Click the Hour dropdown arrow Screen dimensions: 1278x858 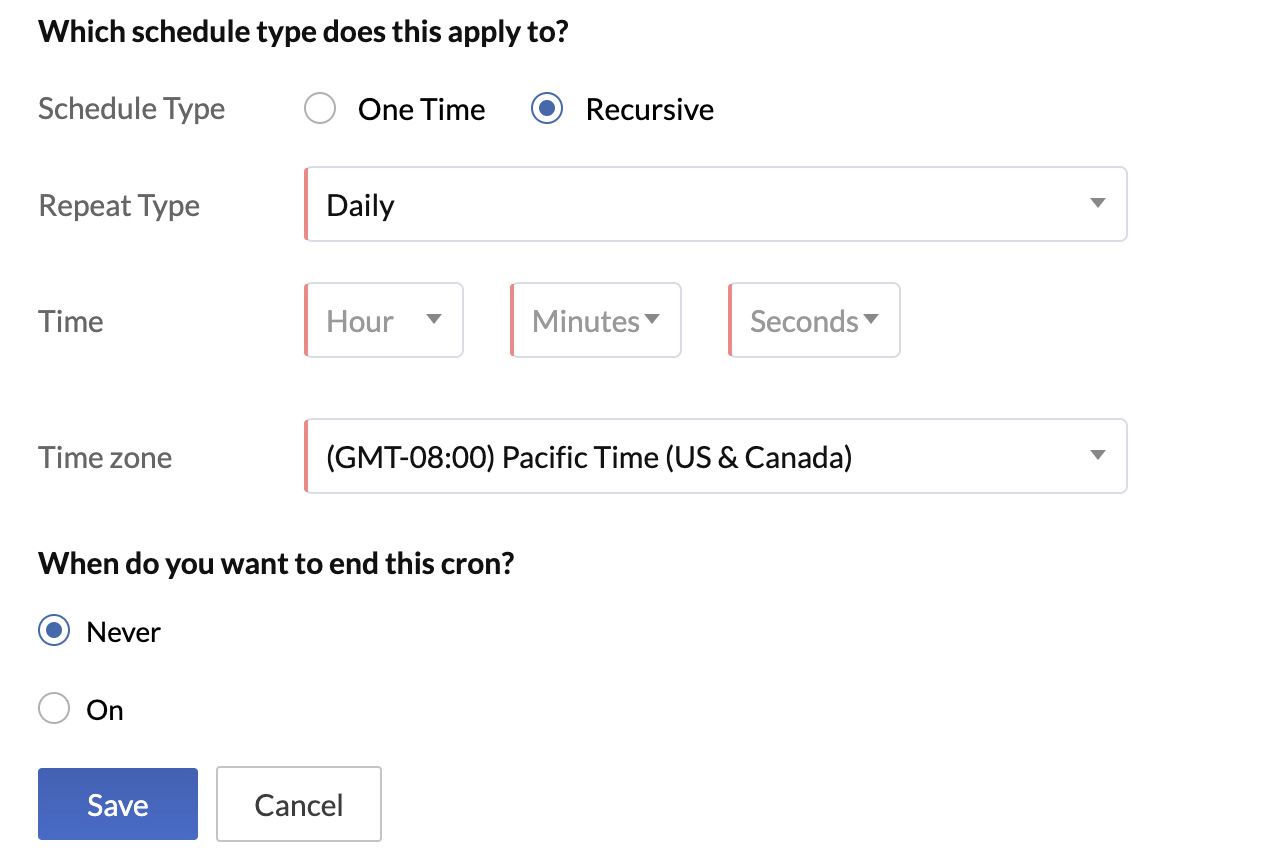click(434, 320)
